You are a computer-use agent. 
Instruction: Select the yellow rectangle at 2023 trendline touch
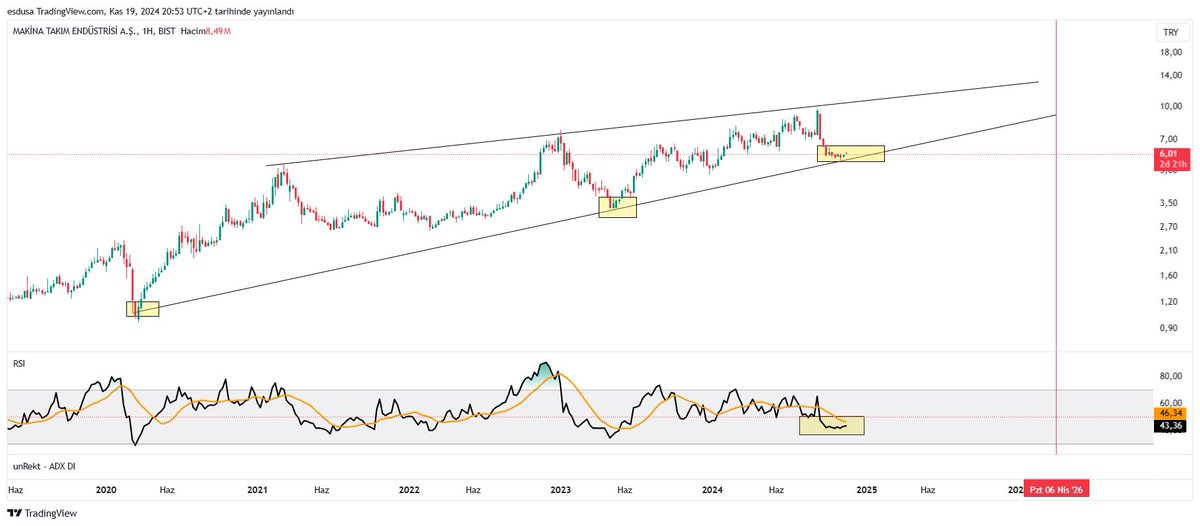coord(617,207)
